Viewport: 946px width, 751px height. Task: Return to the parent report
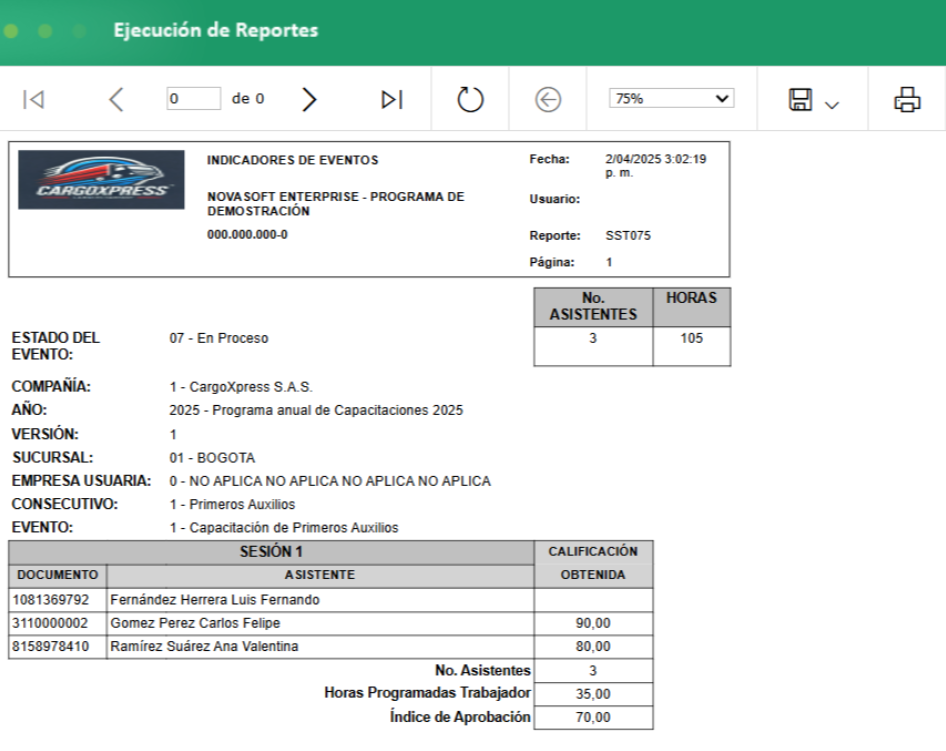tap(548, 99)
